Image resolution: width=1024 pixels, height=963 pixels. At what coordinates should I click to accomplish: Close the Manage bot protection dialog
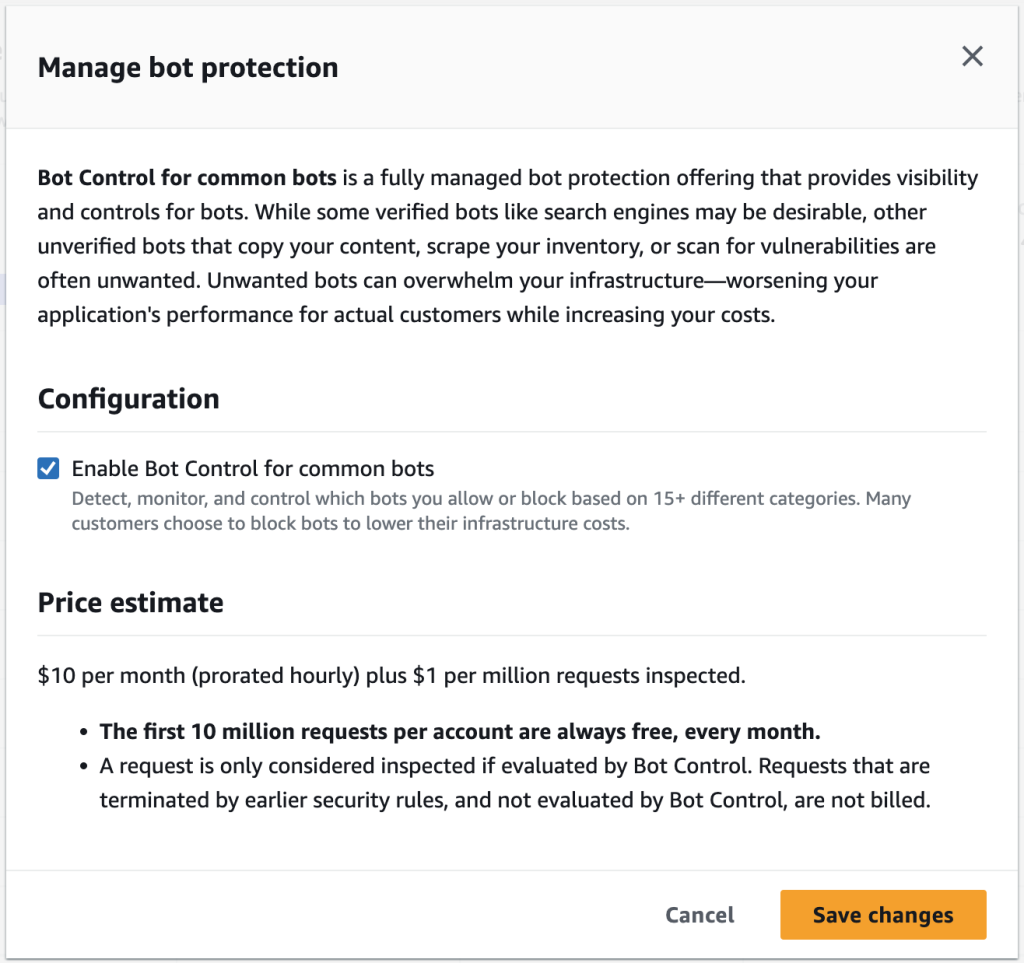tap(972, 56)
